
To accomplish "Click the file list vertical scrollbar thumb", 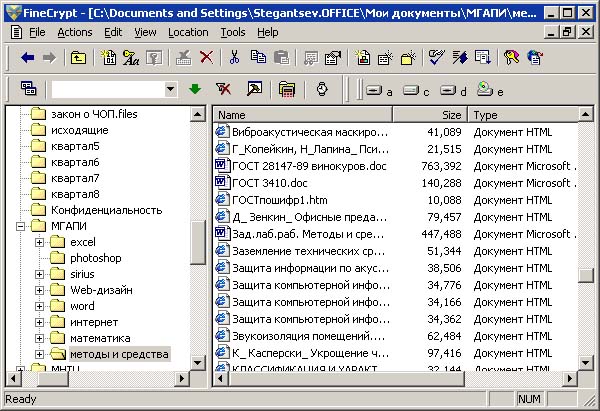I will click(585, 275).
